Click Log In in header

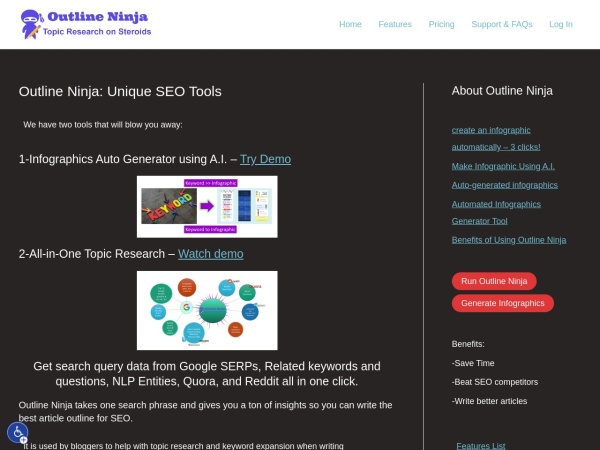coord(561,24)
